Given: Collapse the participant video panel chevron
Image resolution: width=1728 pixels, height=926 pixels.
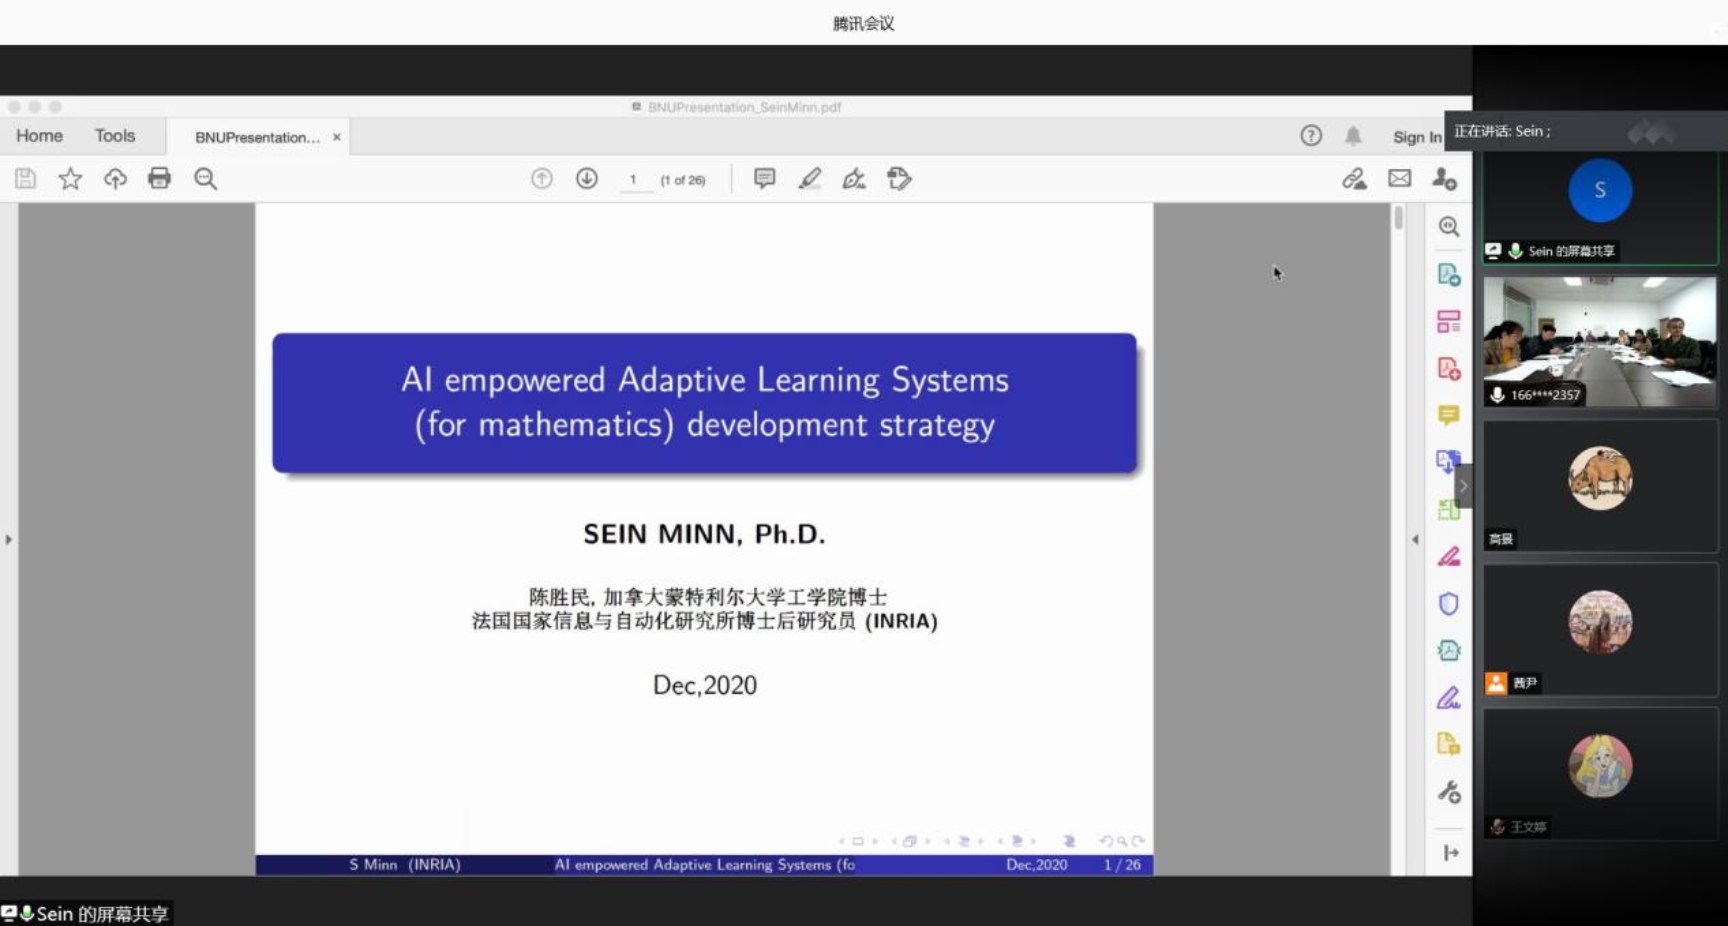Looking at the screenshot, I should pyautogui.click(x=1463, y=486).
